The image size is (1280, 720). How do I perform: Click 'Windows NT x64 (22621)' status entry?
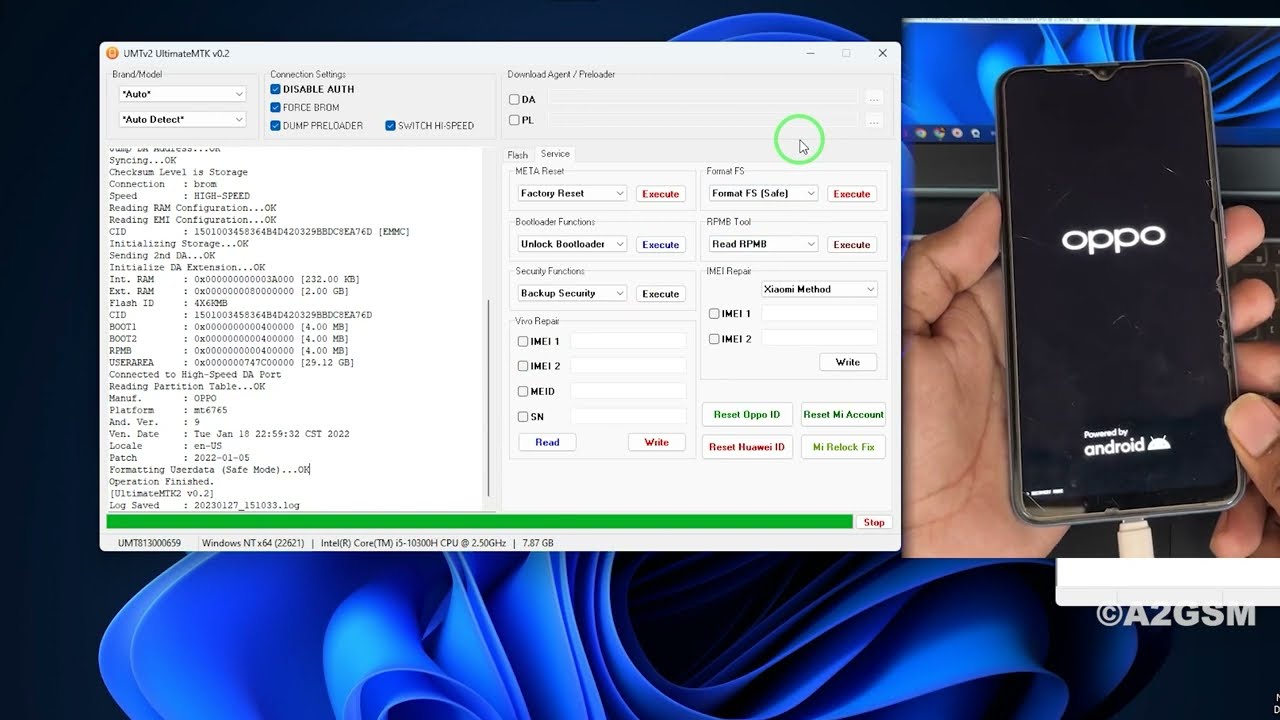click(x=253, y=543)
